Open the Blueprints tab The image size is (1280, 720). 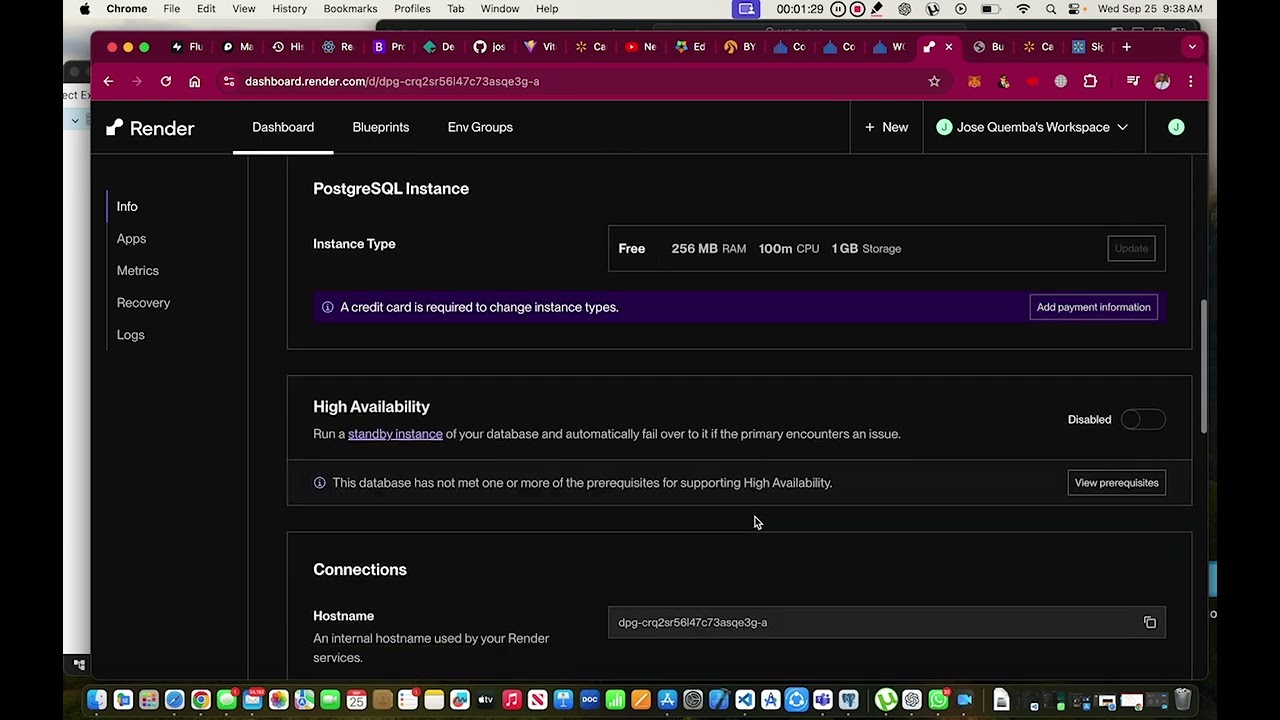pyautogui.click(x=381, y=127)
